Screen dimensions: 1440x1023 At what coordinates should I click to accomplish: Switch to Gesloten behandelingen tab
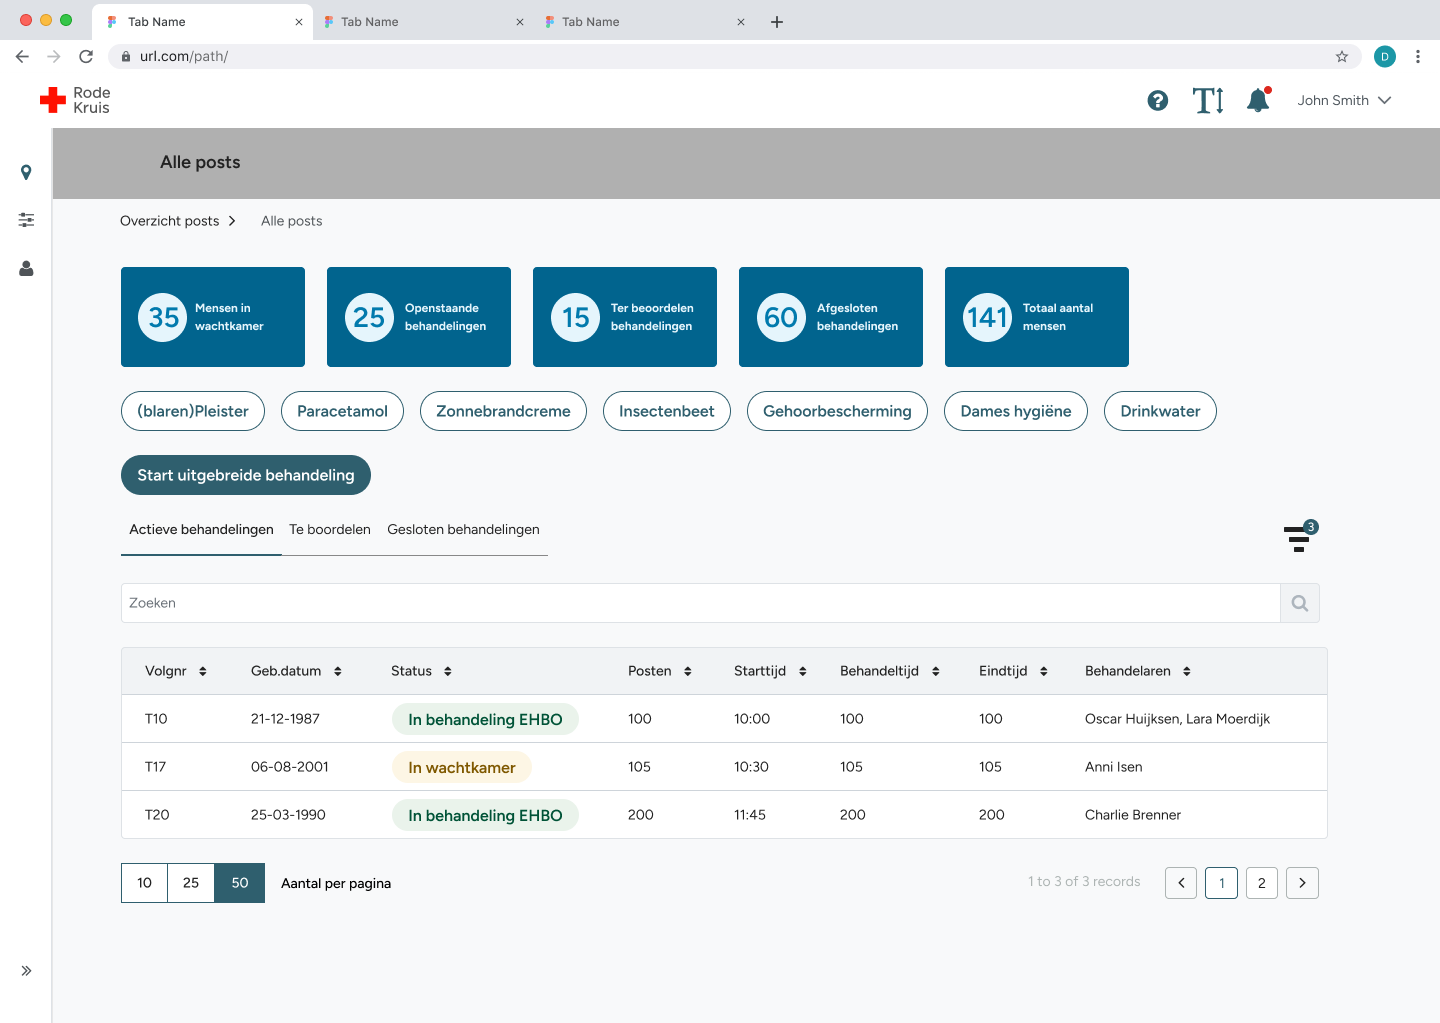[463, 530]
